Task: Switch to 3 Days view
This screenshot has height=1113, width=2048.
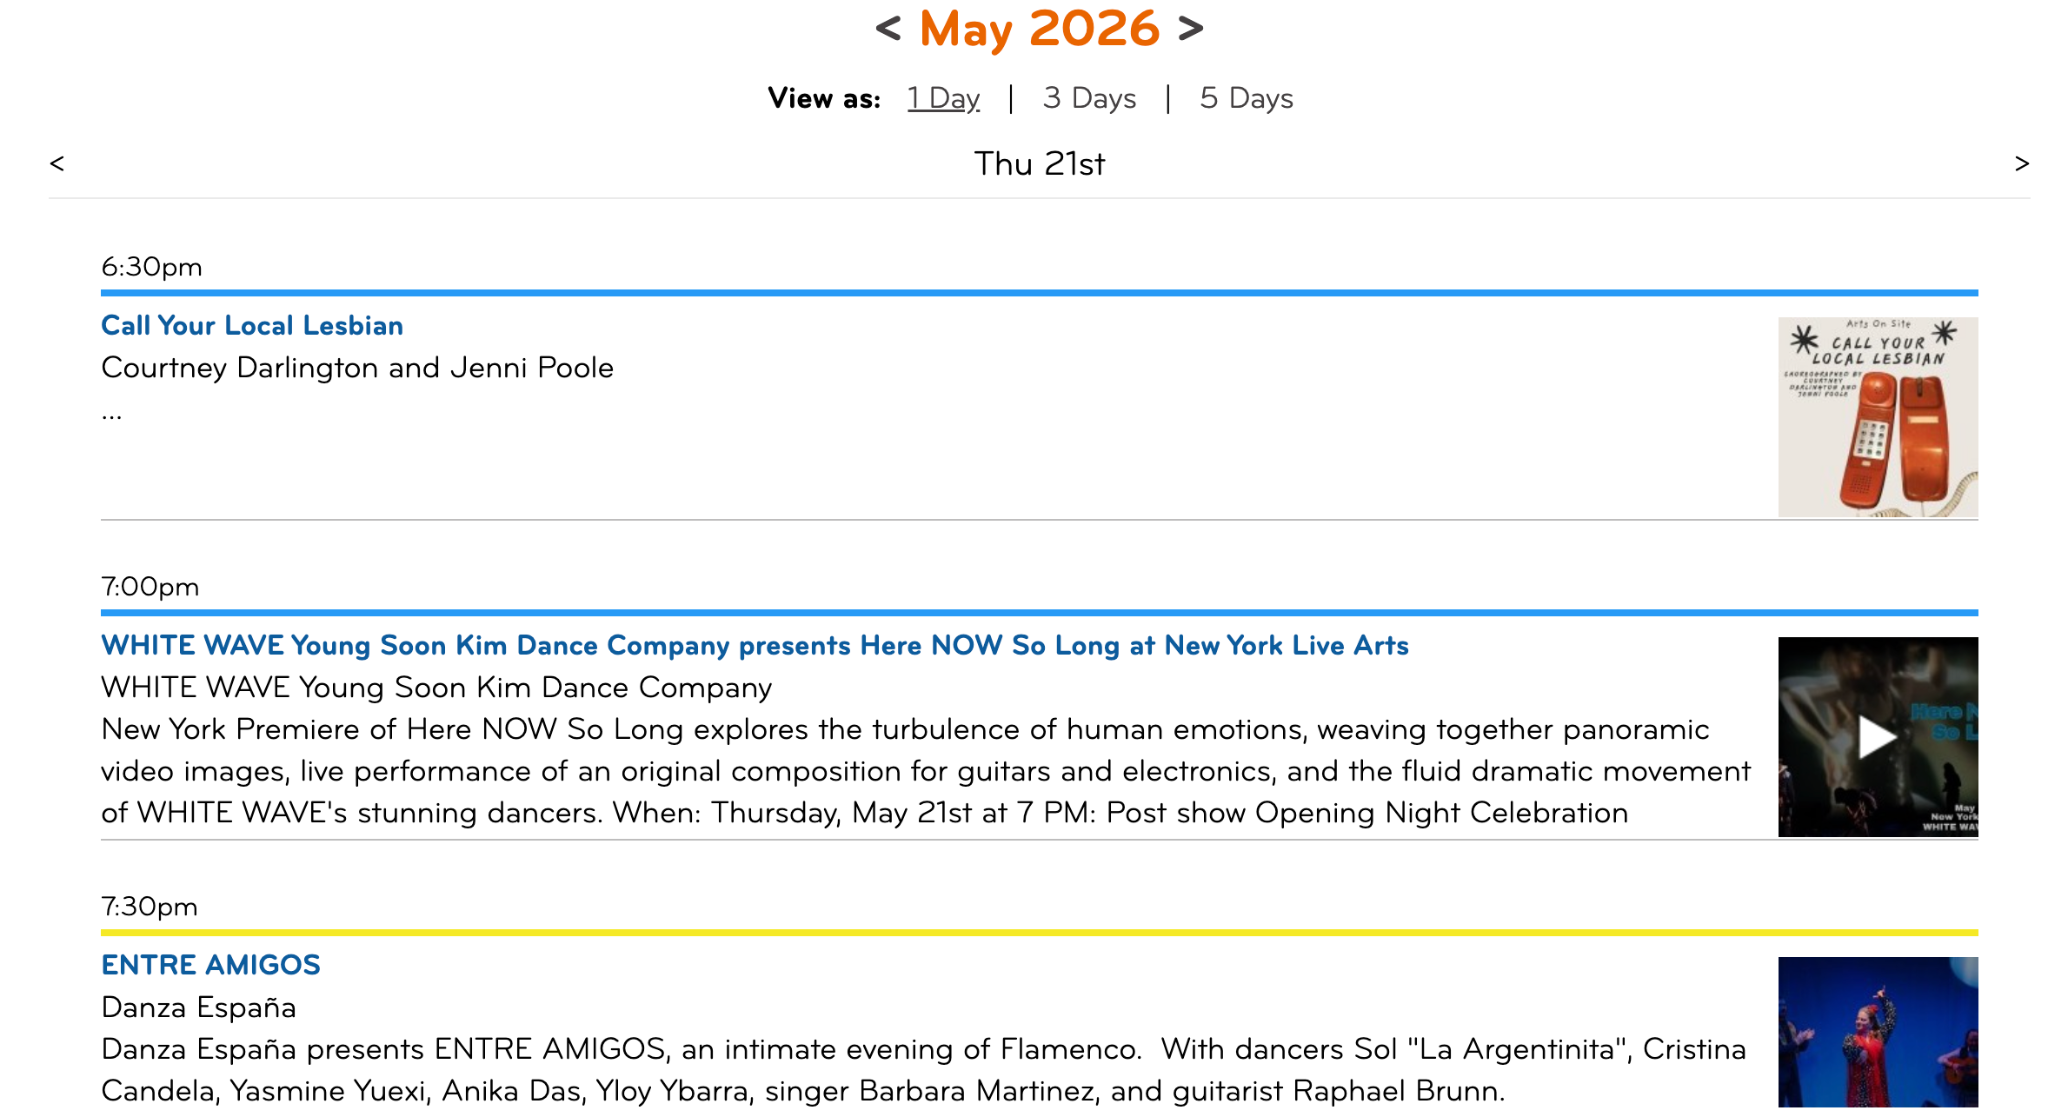Action: [x=1089, y=98]
